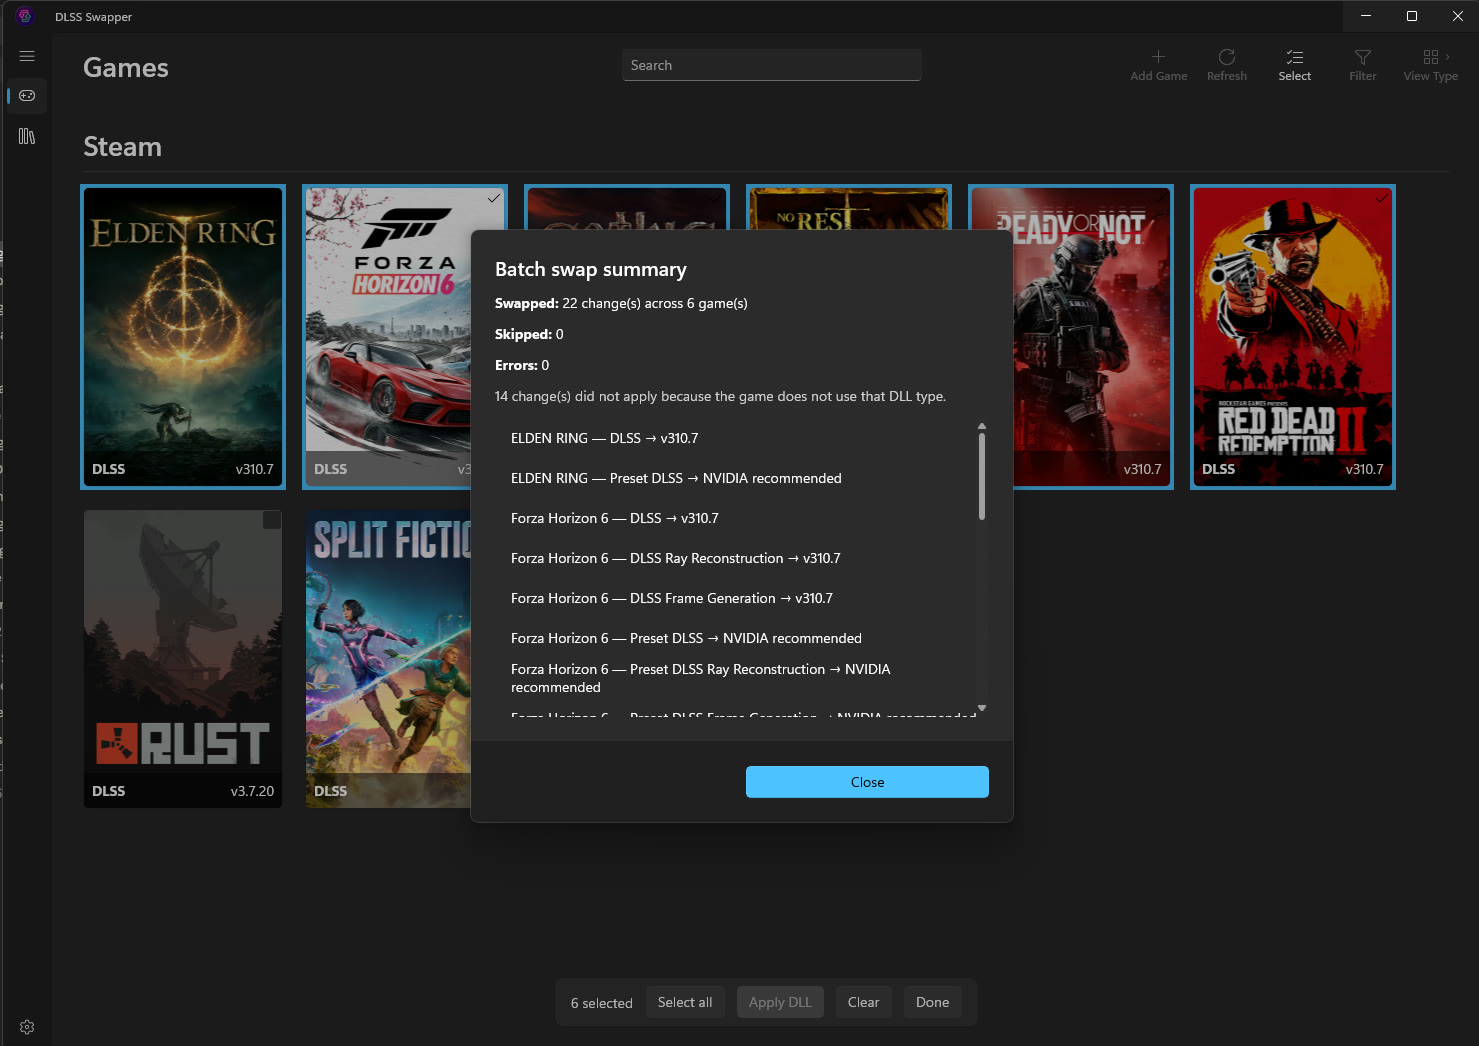Click the v3.7.20 version label on Rust

252,791
